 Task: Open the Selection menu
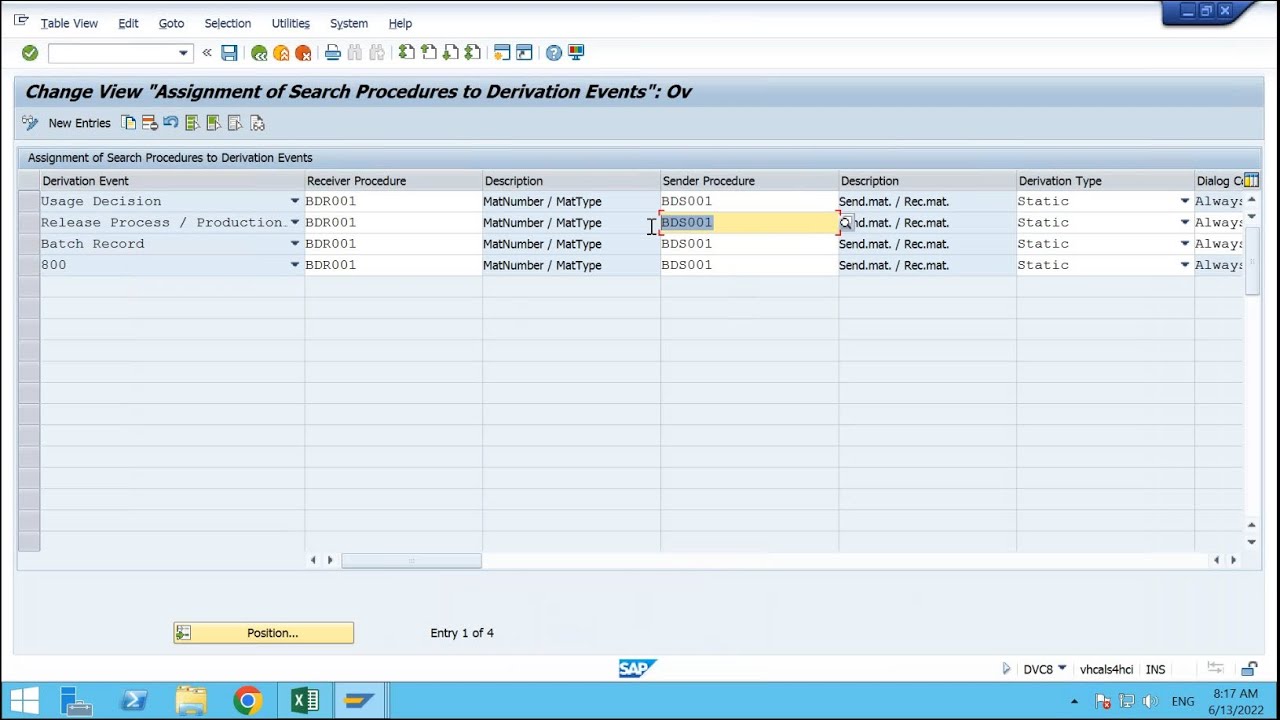pos(227,23)
